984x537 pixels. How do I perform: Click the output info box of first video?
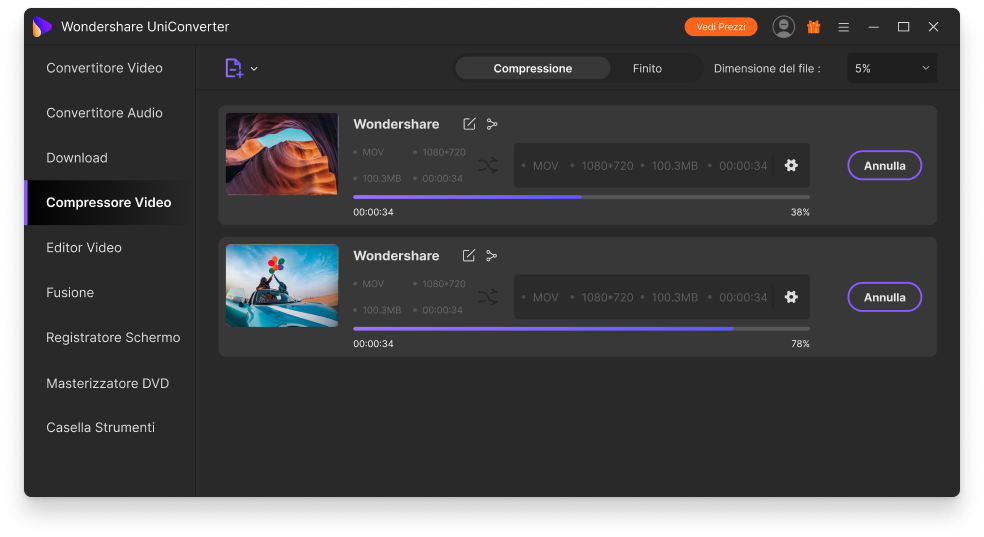click(x=661, y=166)
